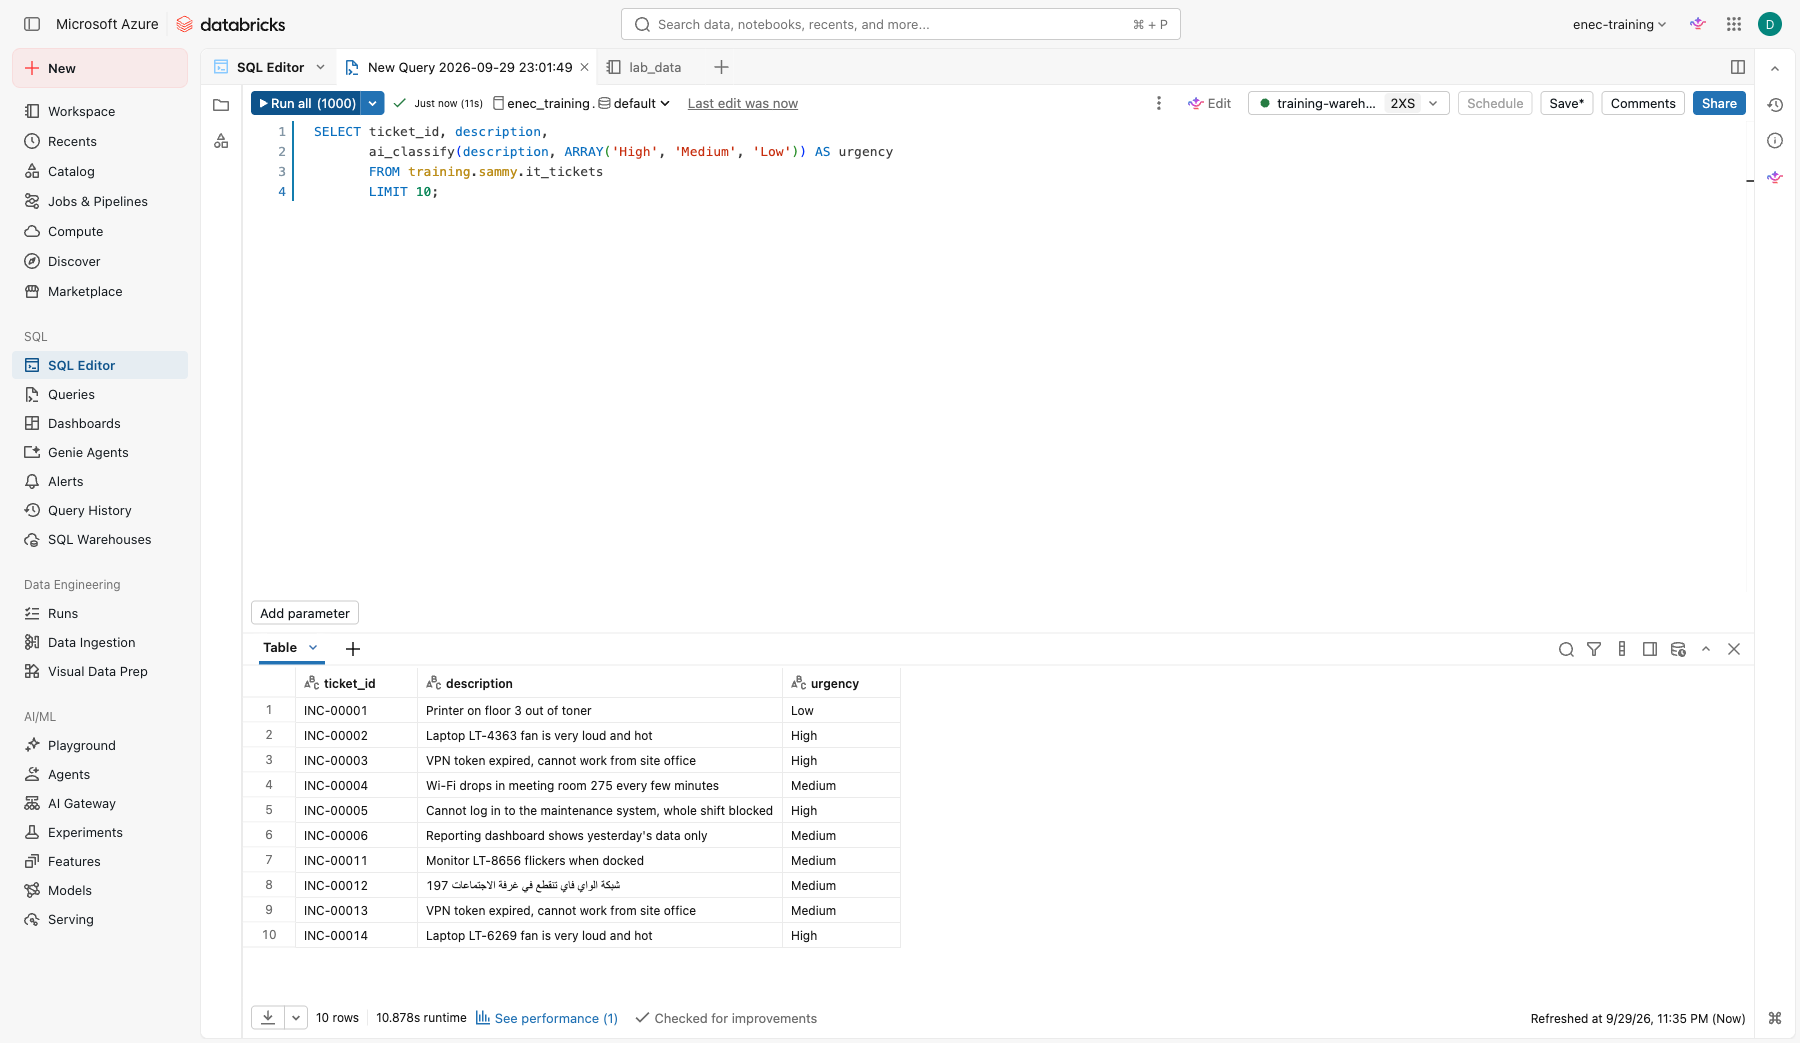Screen dimensions: 1800x1043
Task: Click Last edit was now link
Action: (743, 103)
